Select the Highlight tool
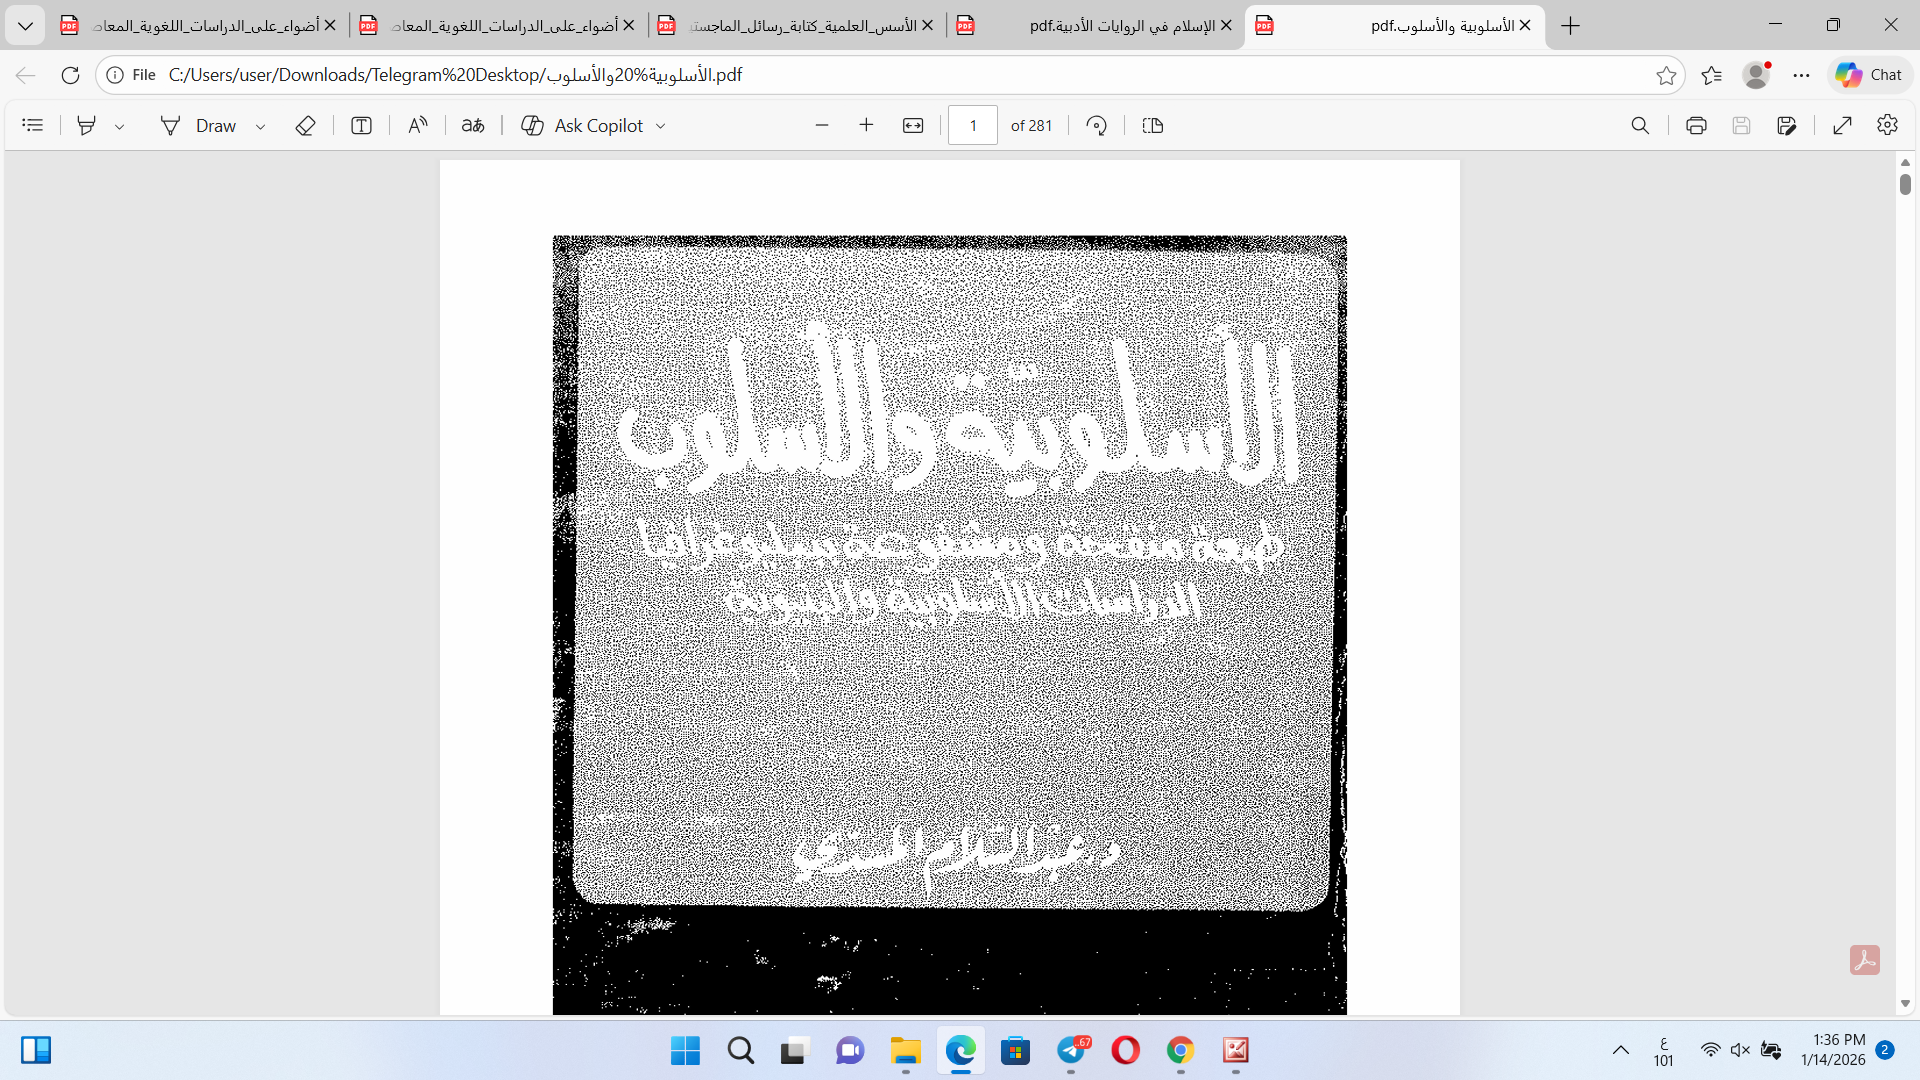This screenshot has height=1080, width=1920. [x=87, y=125]
